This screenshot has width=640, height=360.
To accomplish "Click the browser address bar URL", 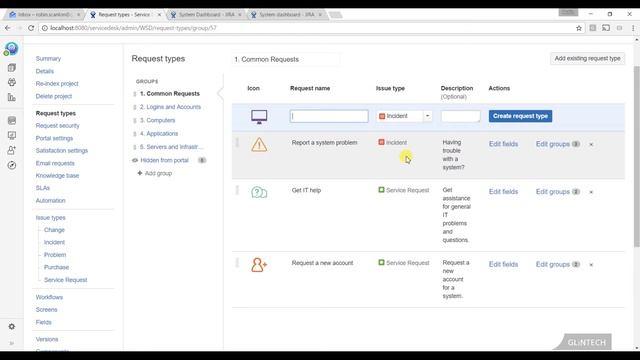I will [133, 28].
